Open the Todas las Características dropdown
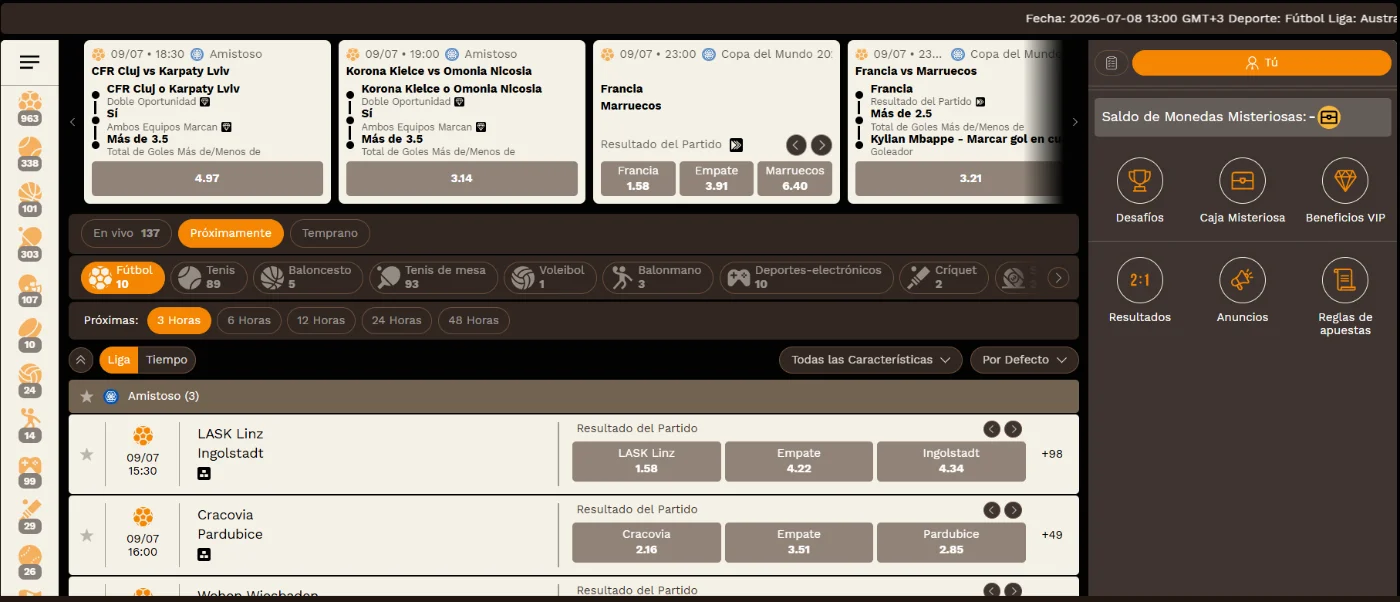This screenshot has width=1400, height=602. (x=870, y=360)
